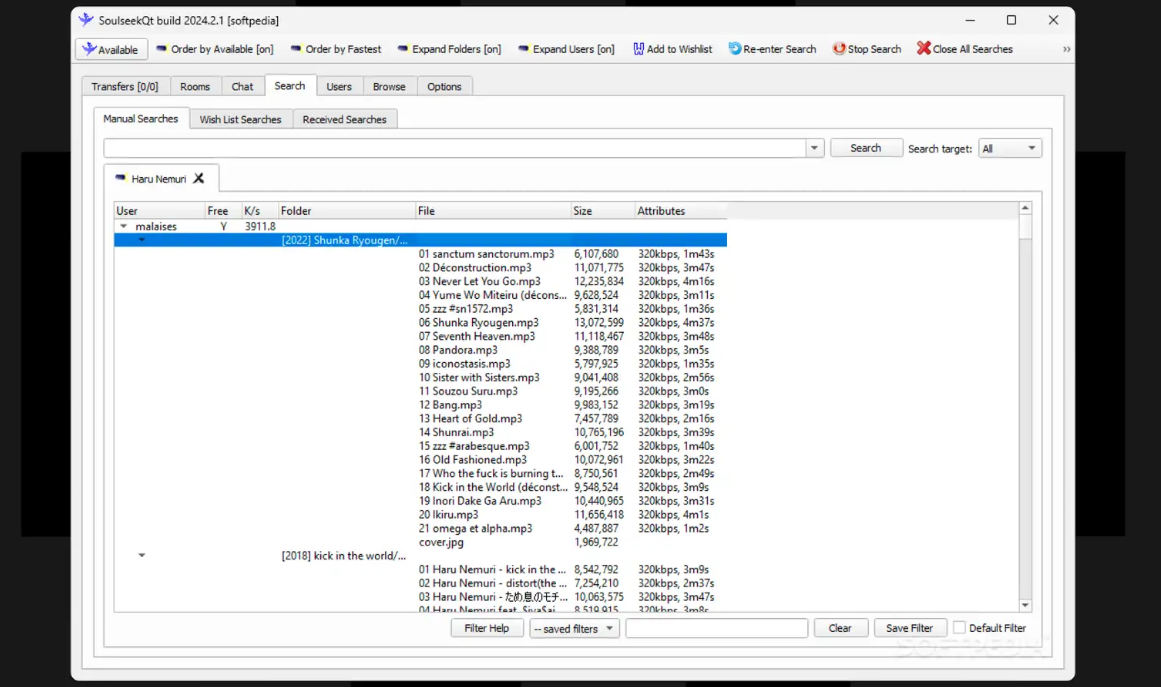1161x687 pixels.
Task: Sort by Attributes column header
Action: click(680, 211)
